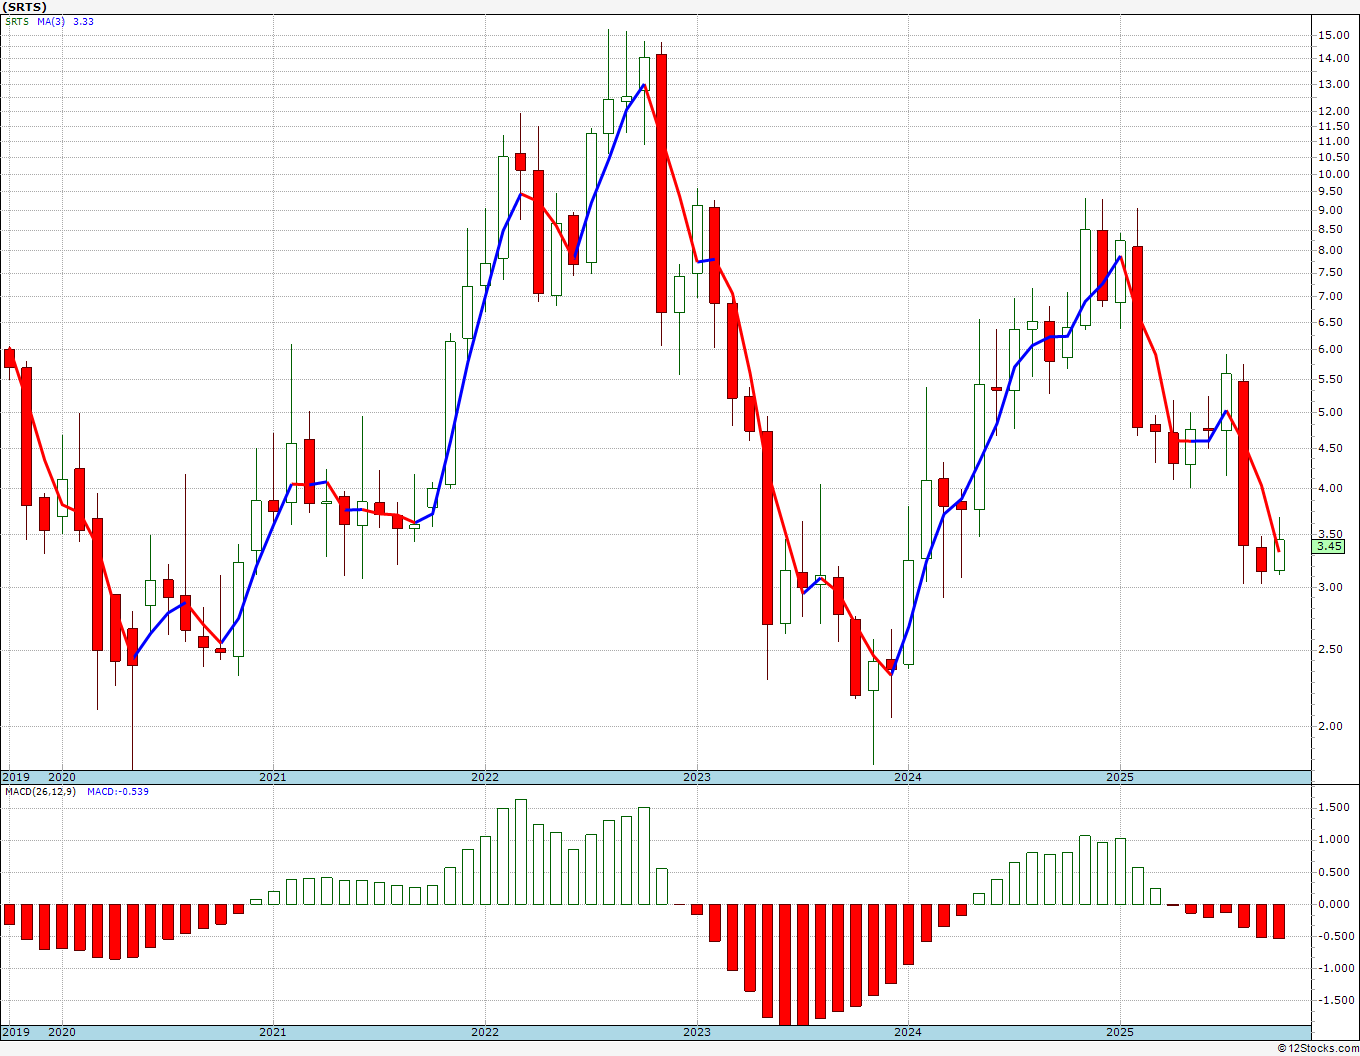This screenshot has height=1056, width=1360.
Task: Click 2021 on the price chart time axis
Action: tap(272, 777)
